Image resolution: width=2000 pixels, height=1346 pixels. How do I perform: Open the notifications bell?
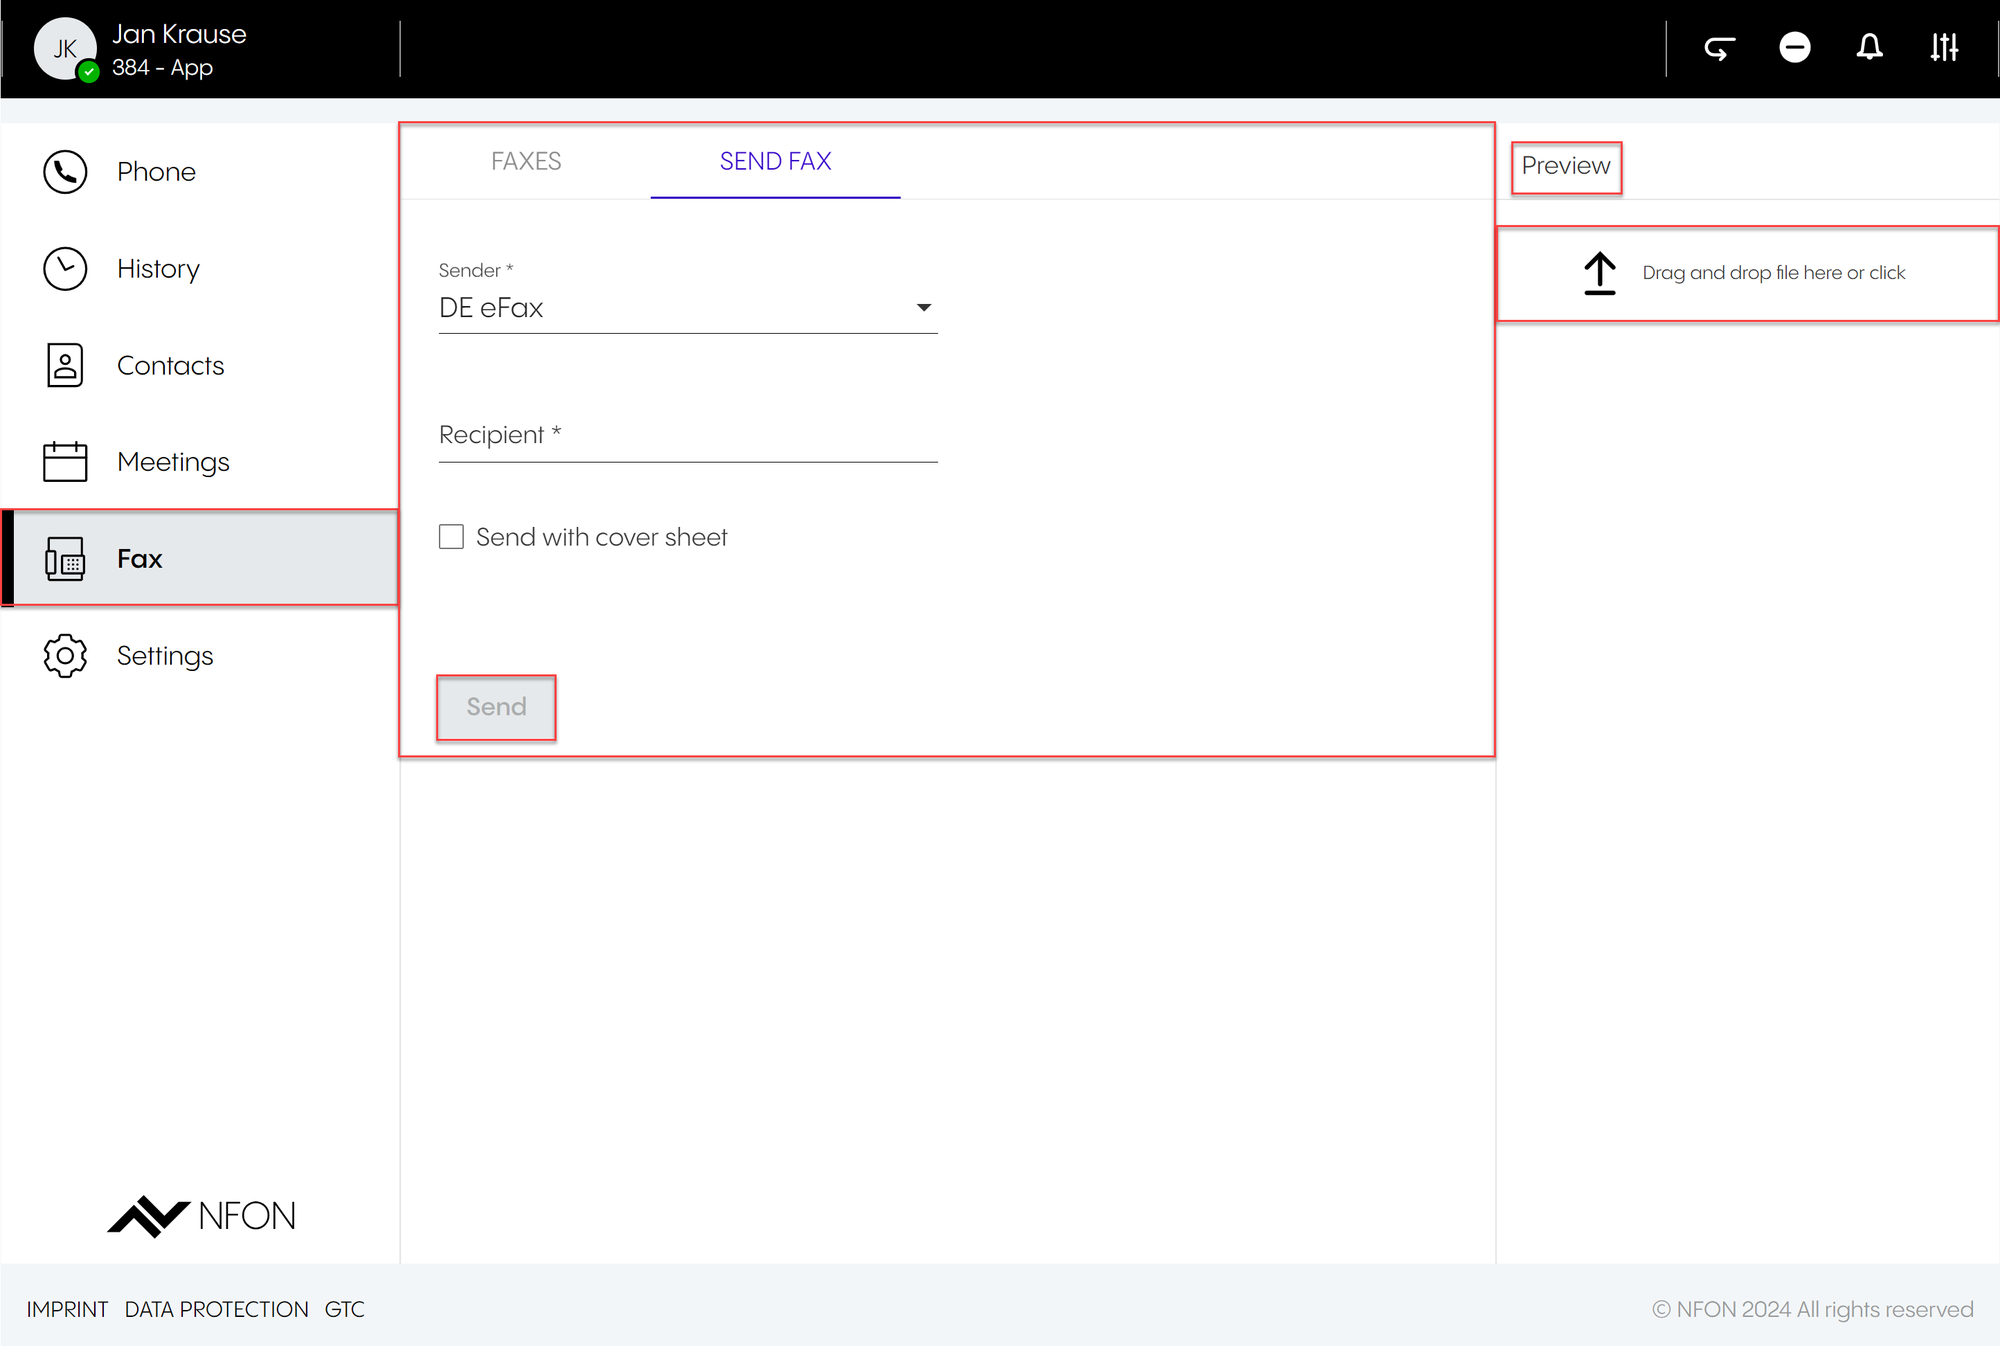[1869, 48]
